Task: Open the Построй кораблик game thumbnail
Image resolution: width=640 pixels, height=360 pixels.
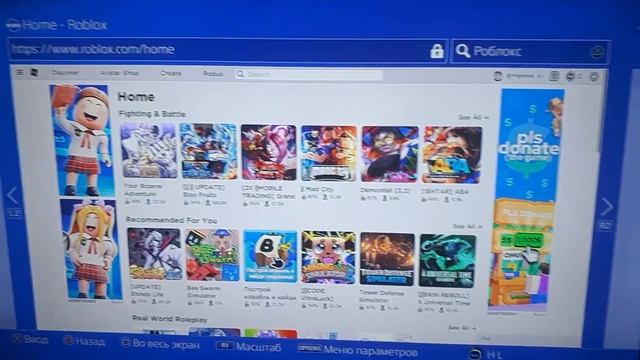Action: (x=270, y=256)
